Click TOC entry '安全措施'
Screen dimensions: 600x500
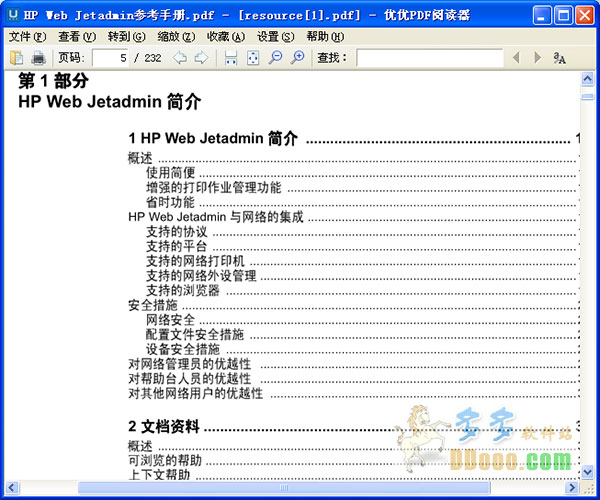pyautogui.click(x=153, y=305)
